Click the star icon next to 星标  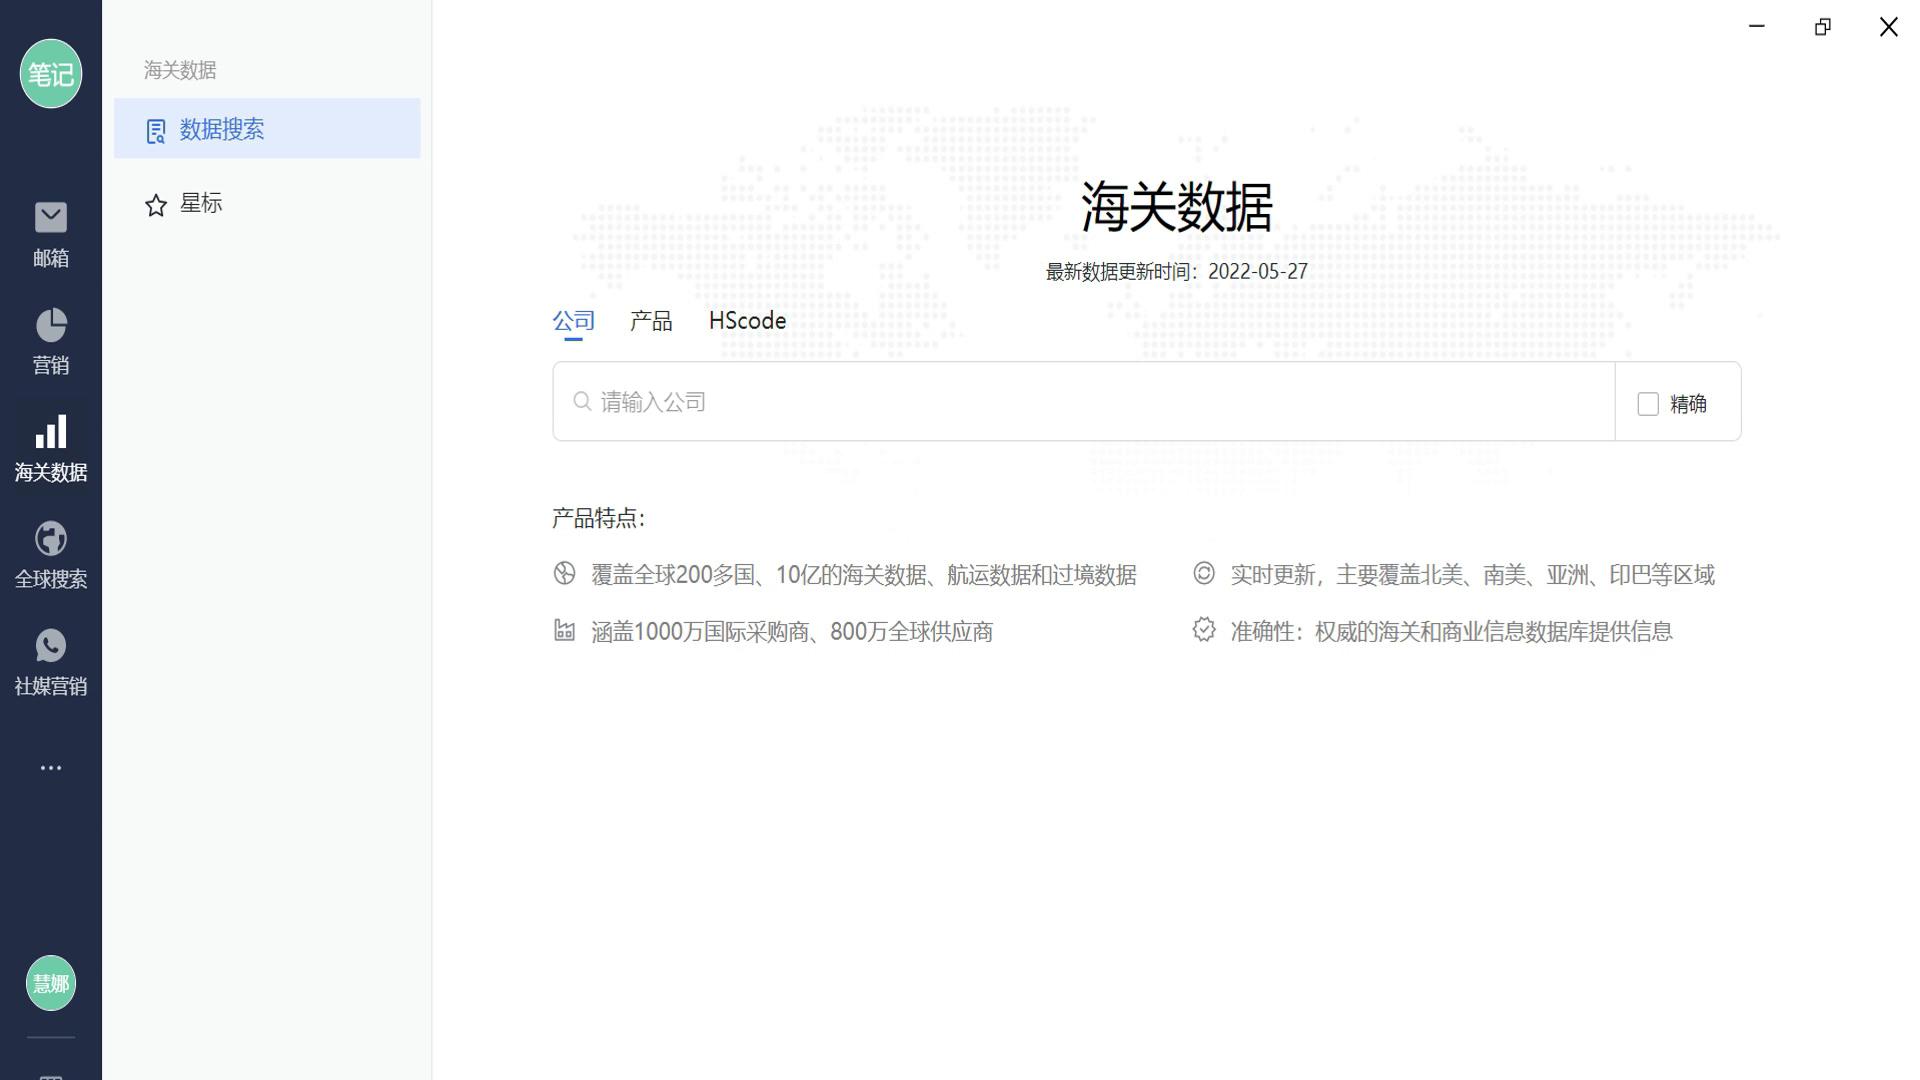(x=156, y=206)
